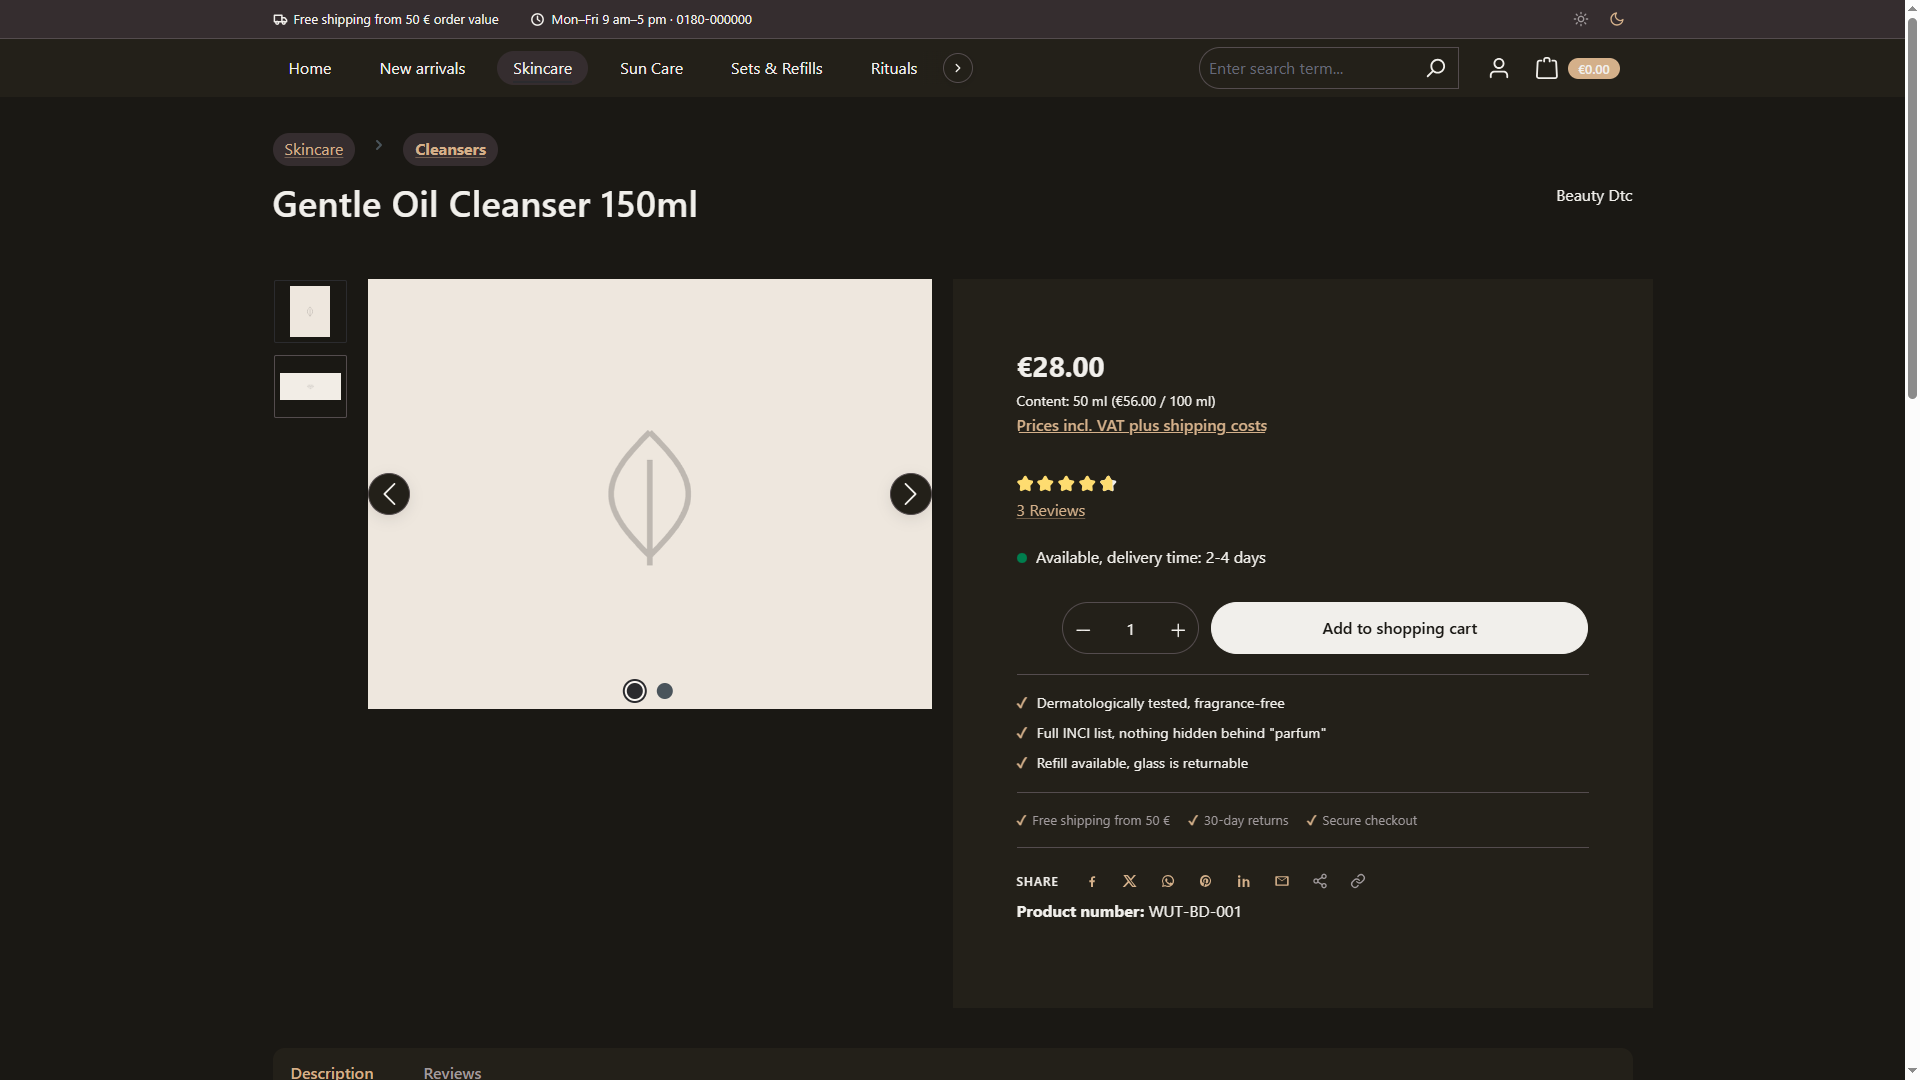Viewport: 1920px width, 1080px height.
Task: Show previous gallery image
Action: click(x=389, y=494)
